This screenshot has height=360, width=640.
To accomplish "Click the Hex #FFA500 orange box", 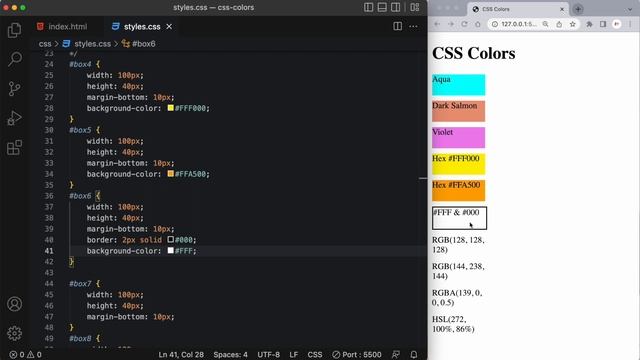I will click(x=458, y=190).
